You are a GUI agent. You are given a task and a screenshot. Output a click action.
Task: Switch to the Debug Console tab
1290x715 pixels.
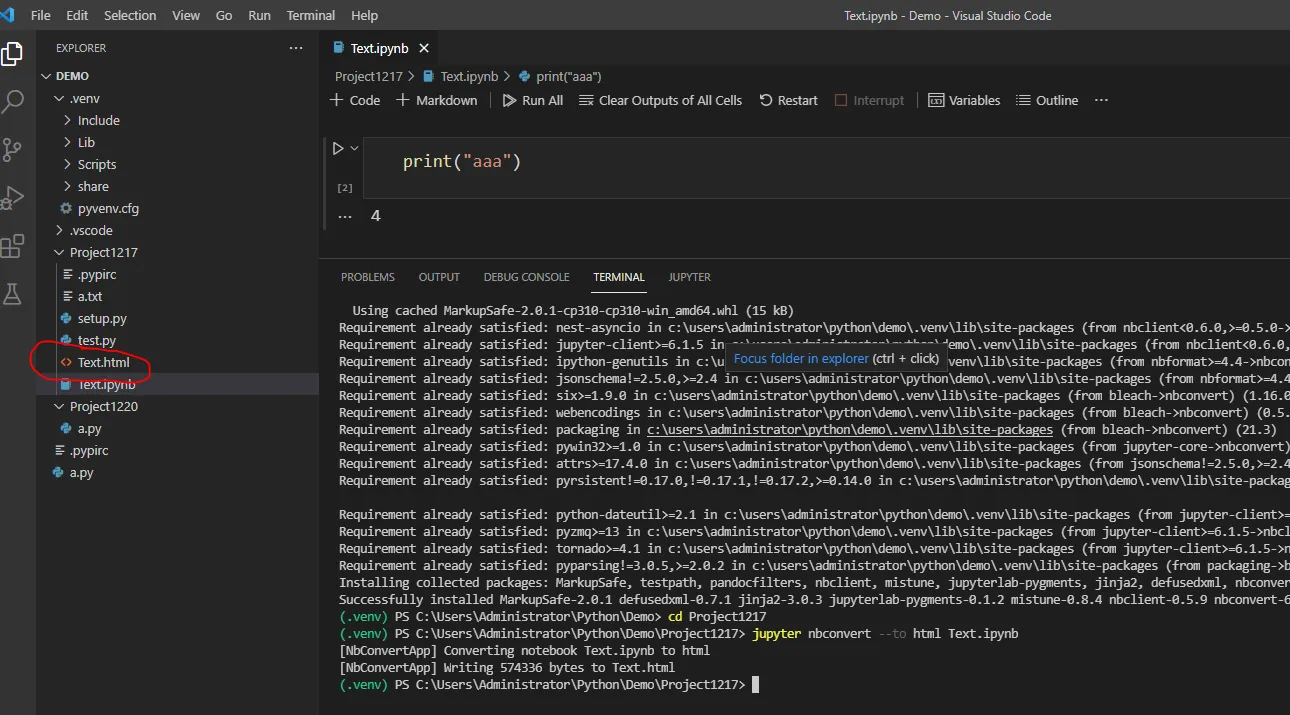click(526, 277)
